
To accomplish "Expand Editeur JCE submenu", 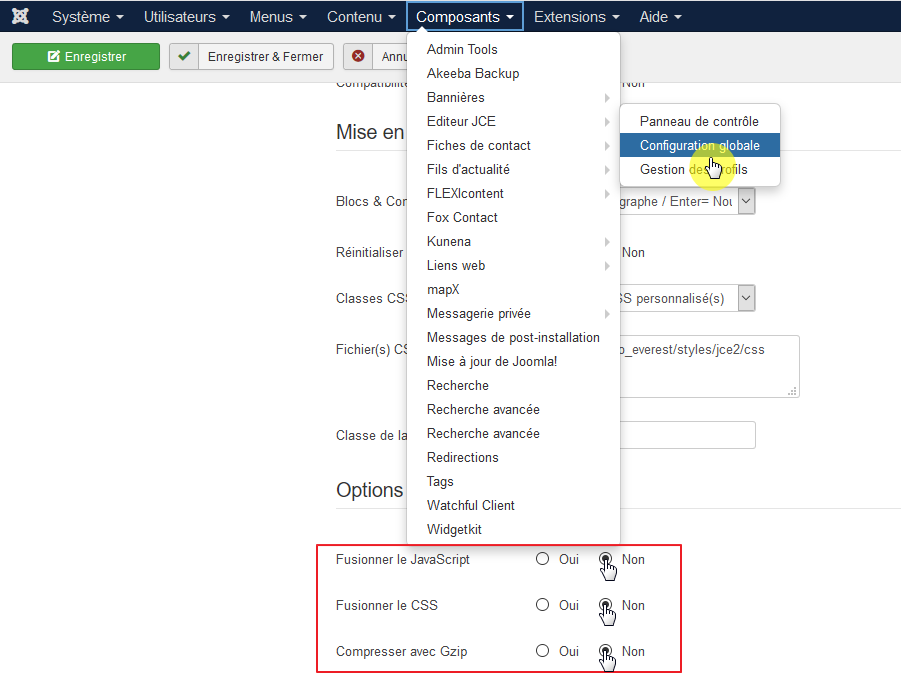I will (513, 122).
